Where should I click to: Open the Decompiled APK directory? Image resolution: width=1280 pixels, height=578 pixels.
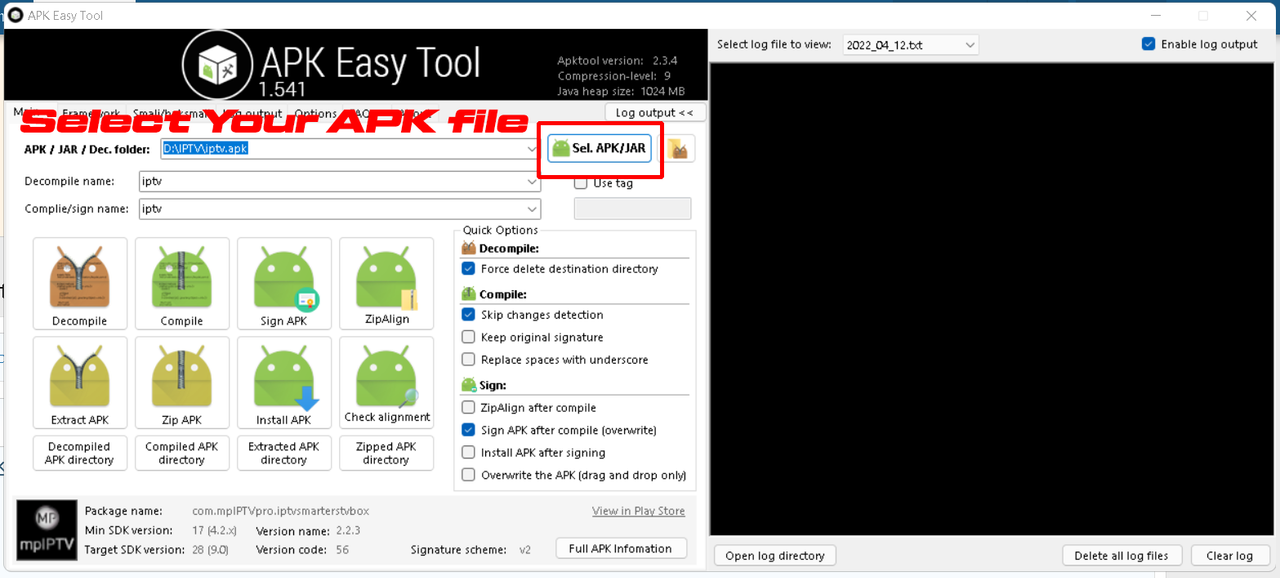(80, 453)
